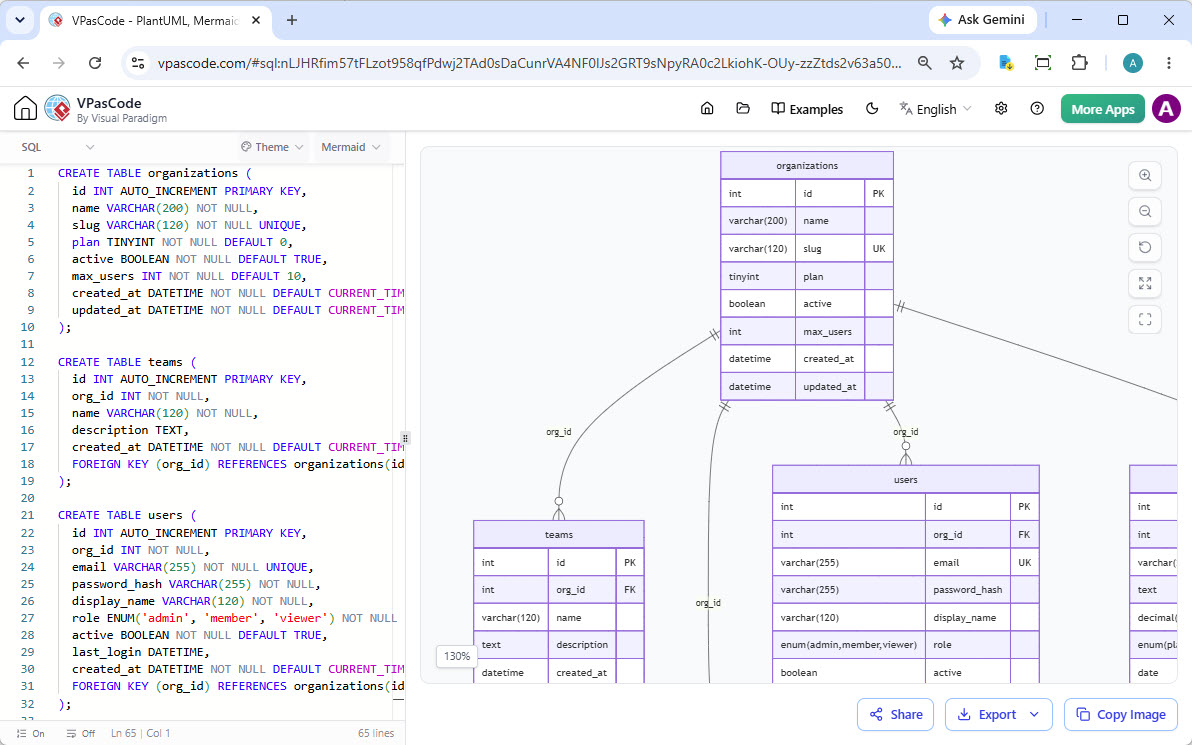This screenshot has width=1192, height=745.
Task: Open the folder icon in navigation bar
Action: [x=743, y=109]
